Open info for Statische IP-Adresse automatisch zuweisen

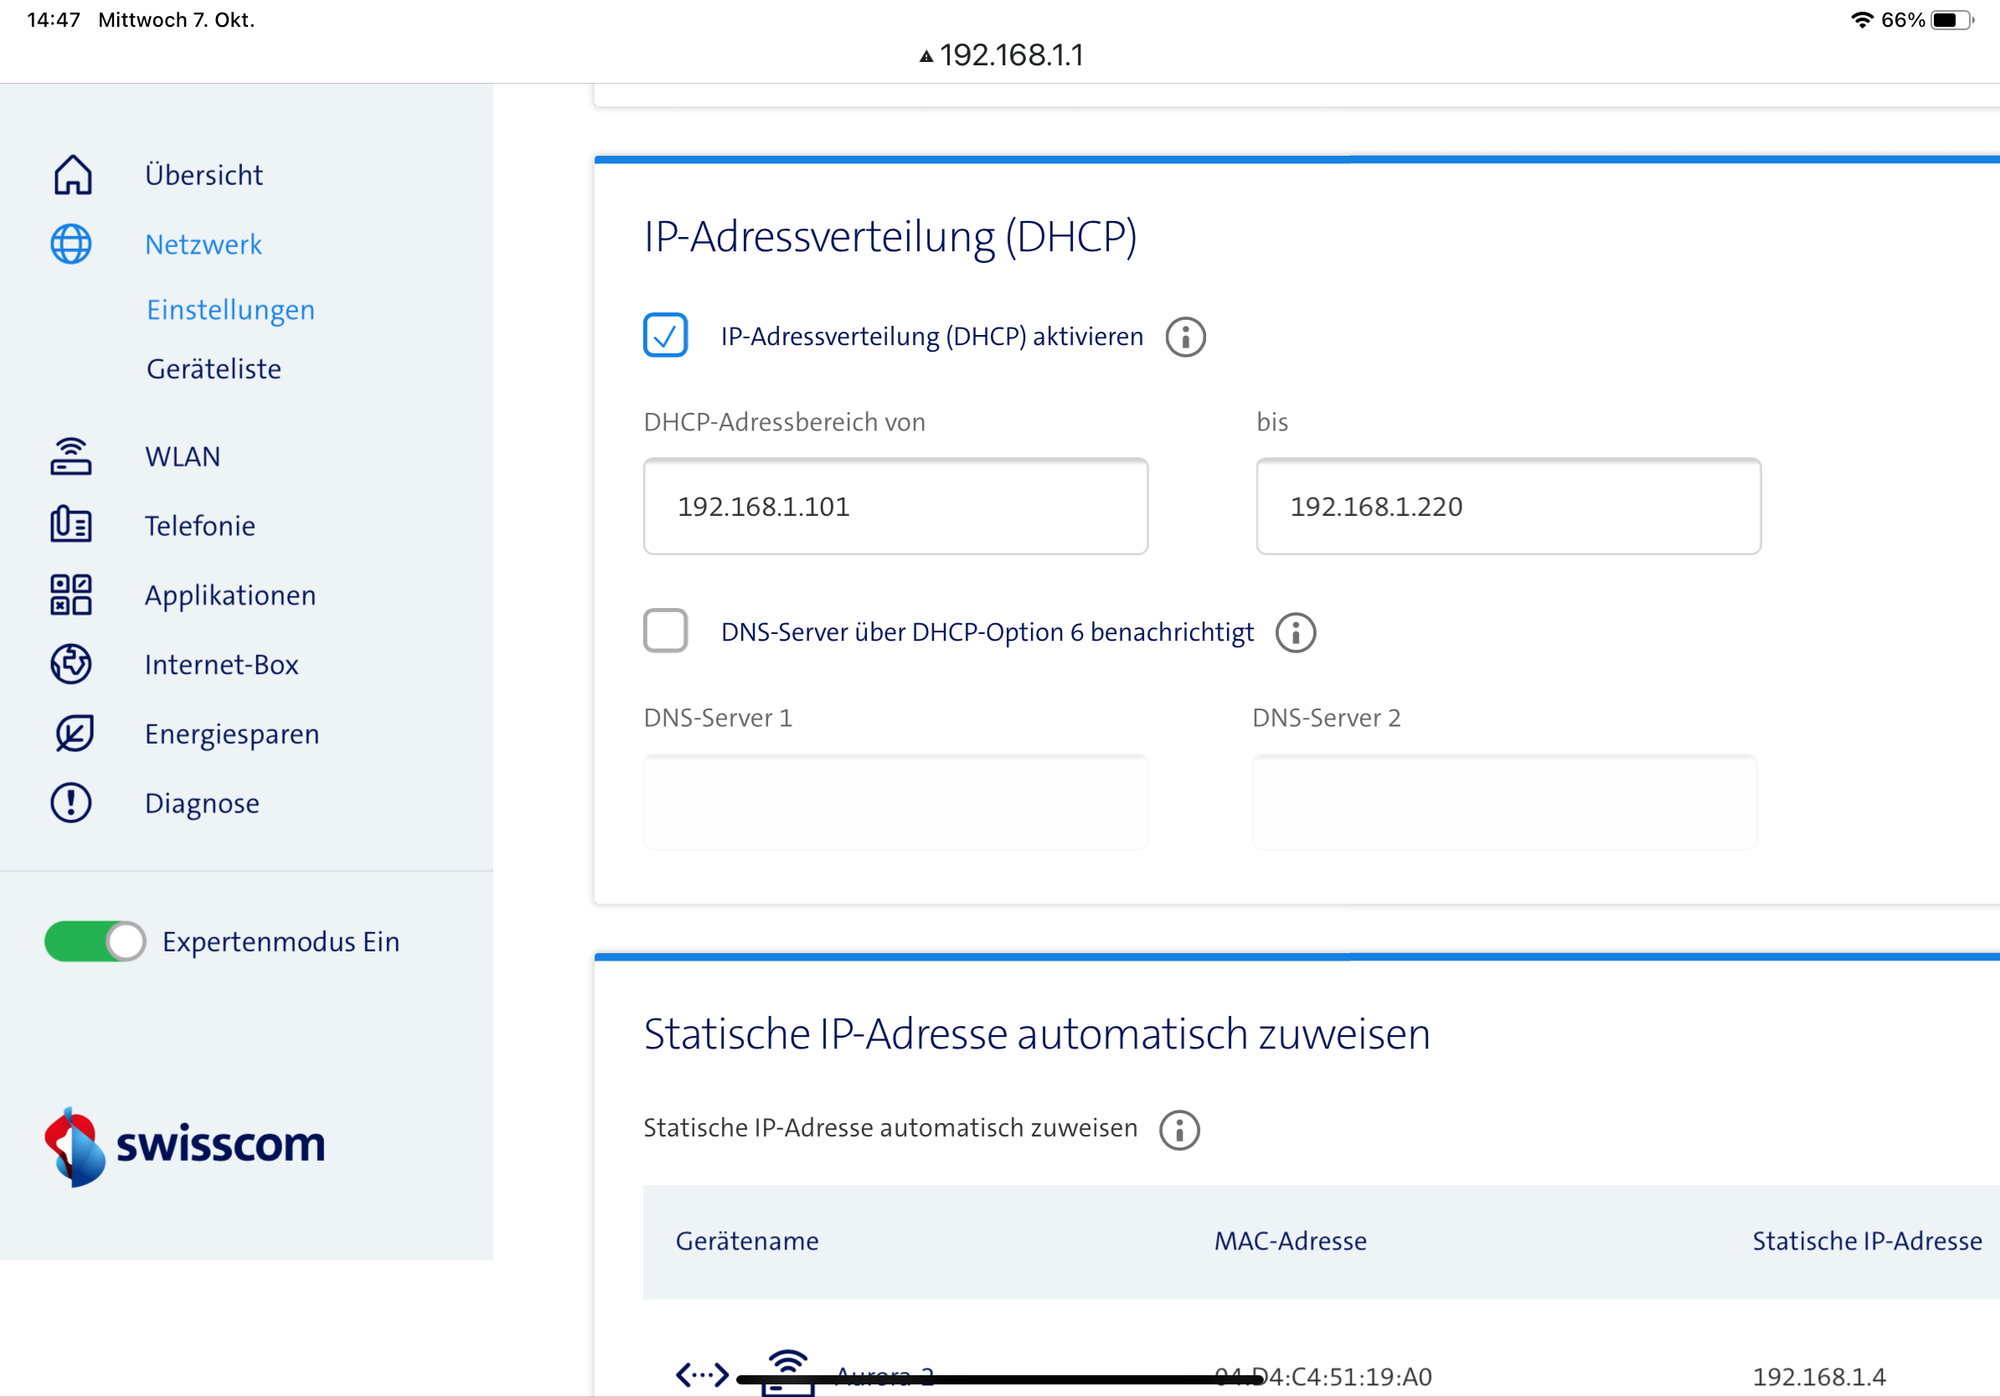1179,1129
